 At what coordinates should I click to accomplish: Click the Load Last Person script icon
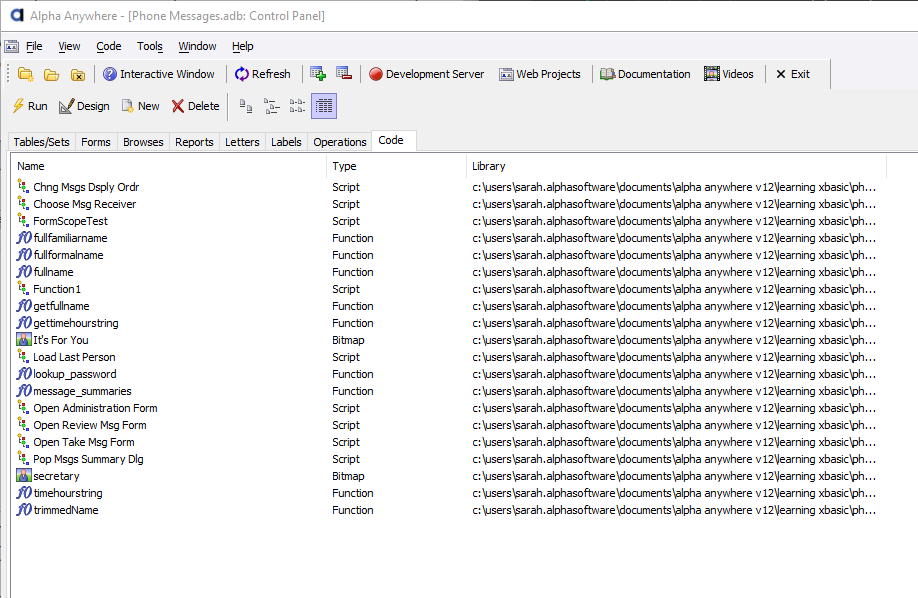pyautogui.click(x=23, y=356)
